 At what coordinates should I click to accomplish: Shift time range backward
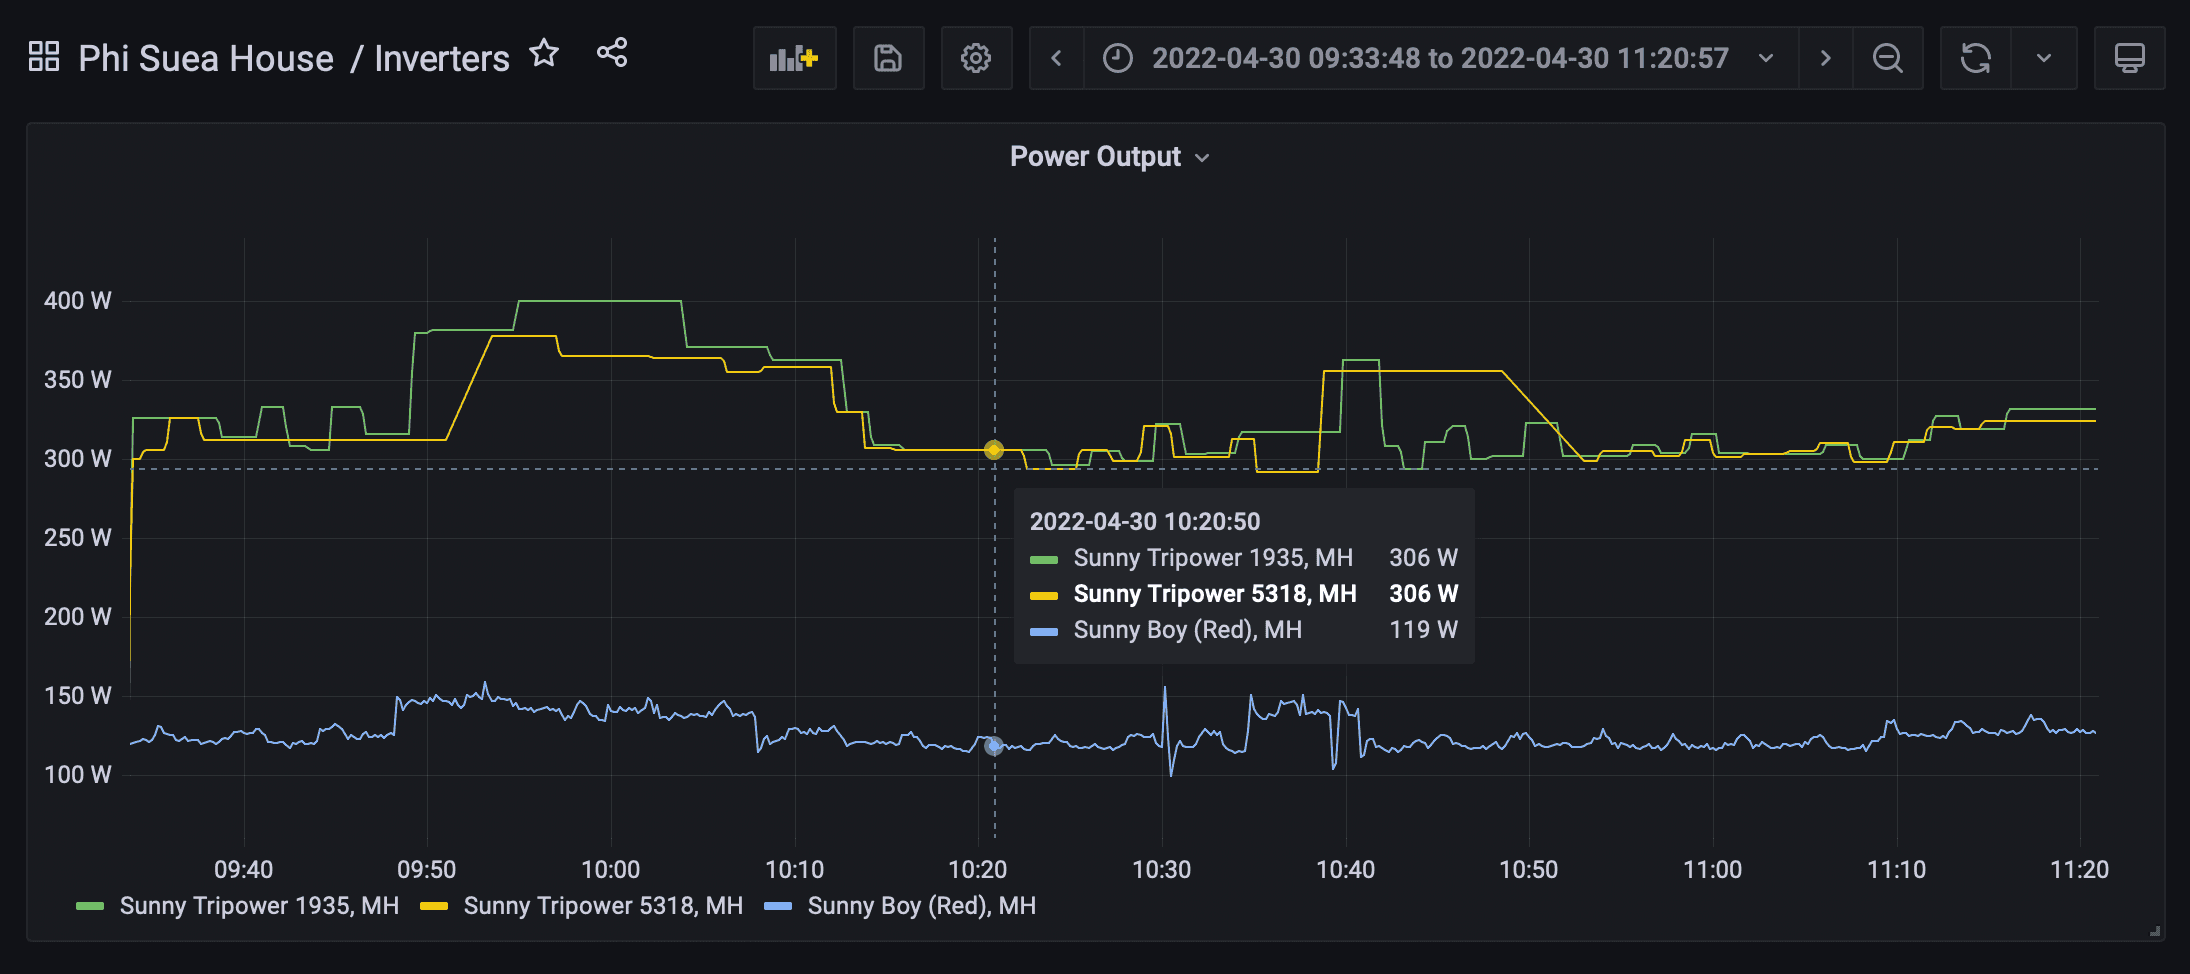pyautogui.click(x=1057, y=58)
